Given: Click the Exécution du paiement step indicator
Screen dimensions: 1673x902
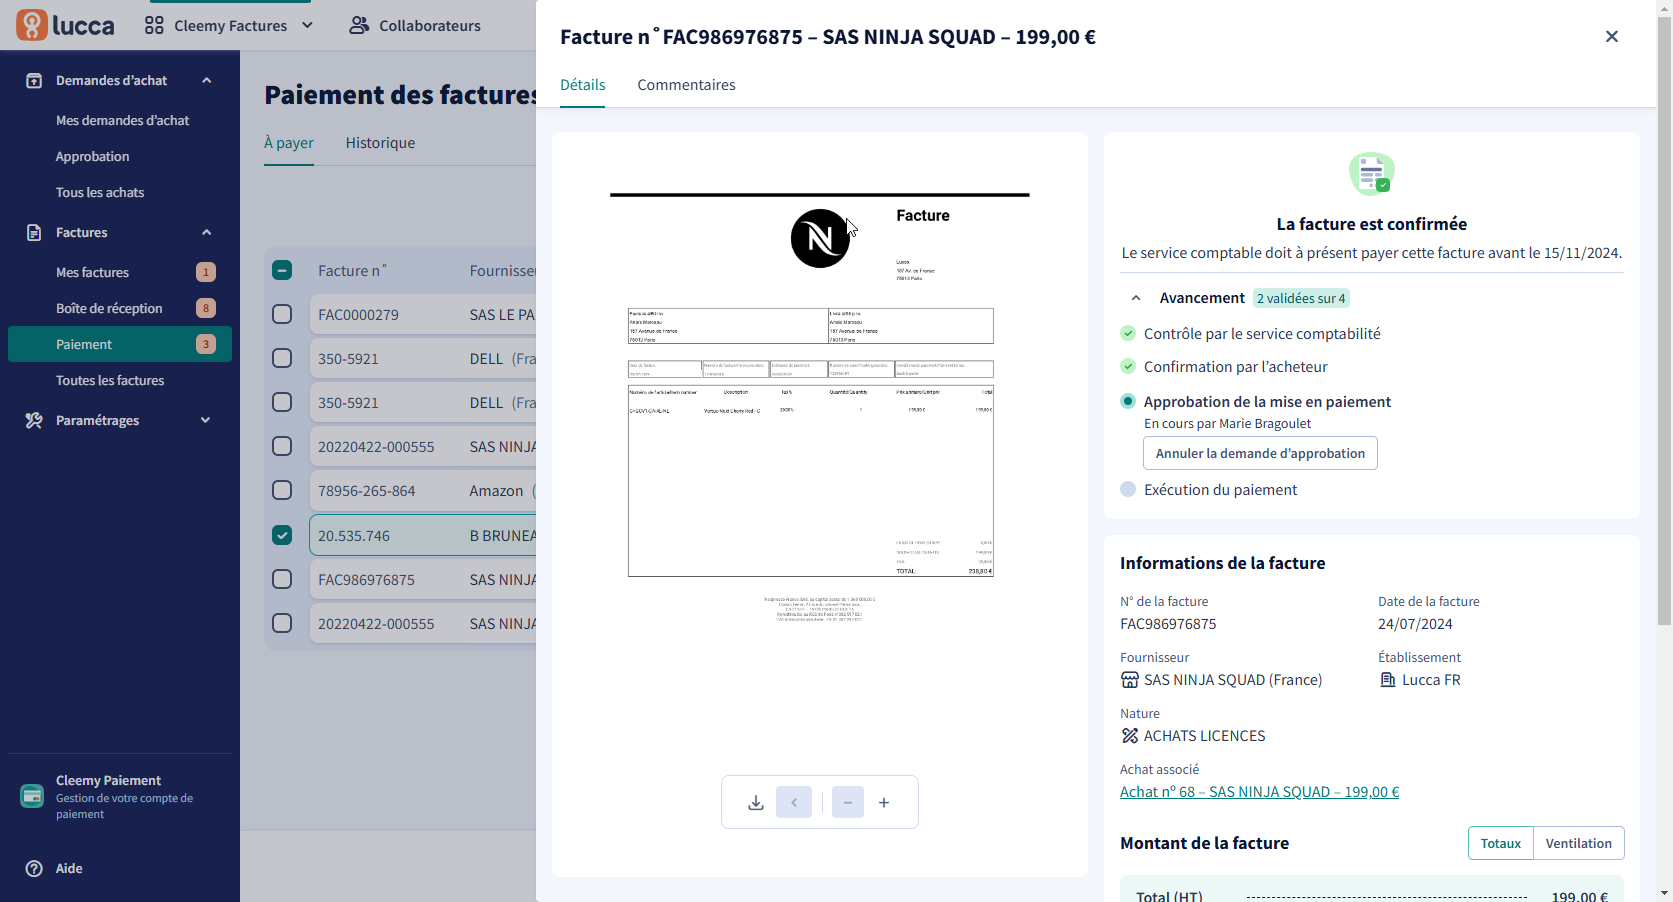Looking at the screenshot, I should click(1128, 489).
